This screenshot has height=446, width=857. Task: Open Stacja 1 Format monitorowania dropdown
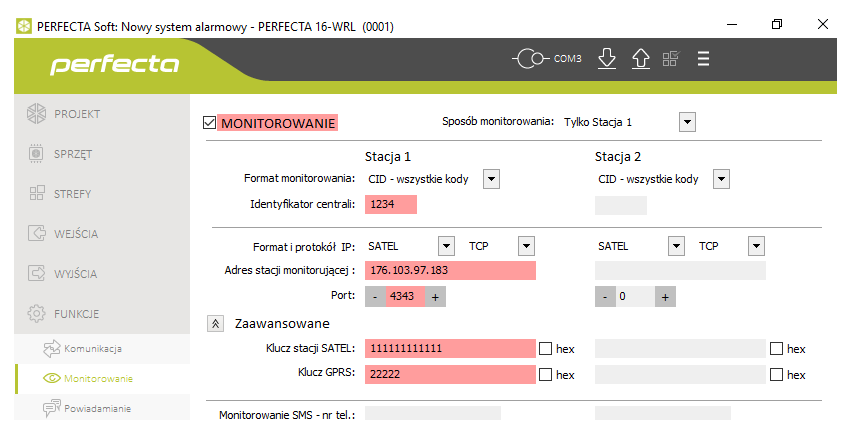click(491, 179)
